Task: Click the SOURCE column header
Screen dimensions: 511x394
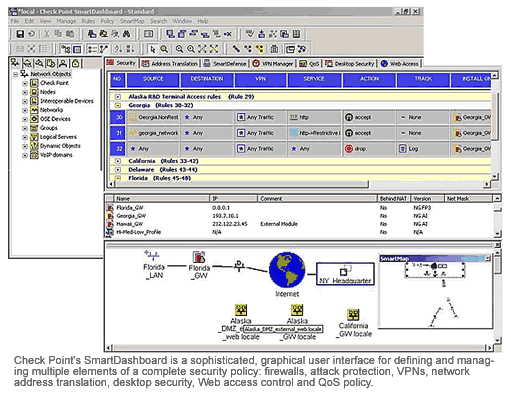Action: [x=153, y=79]
